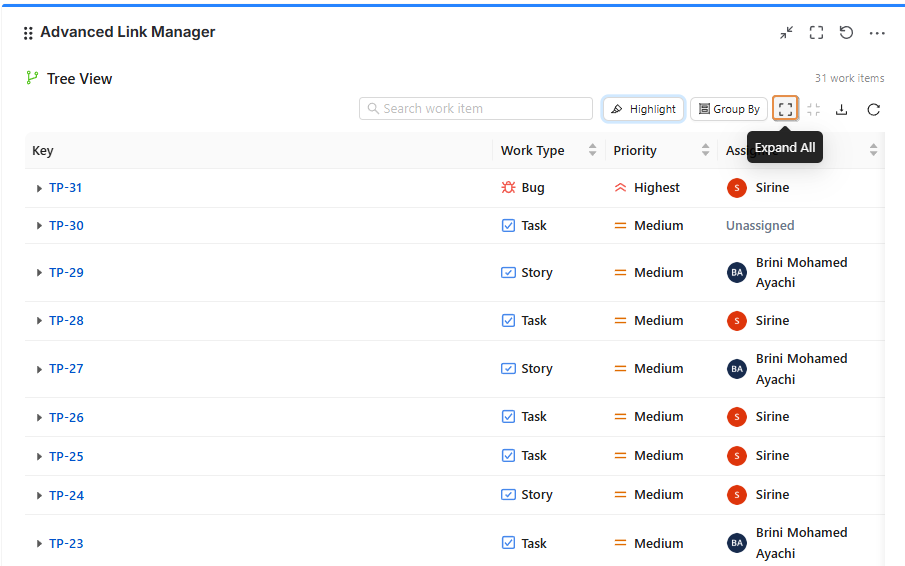Minimize the Advanced Link Manager gadget

point(786,33)
